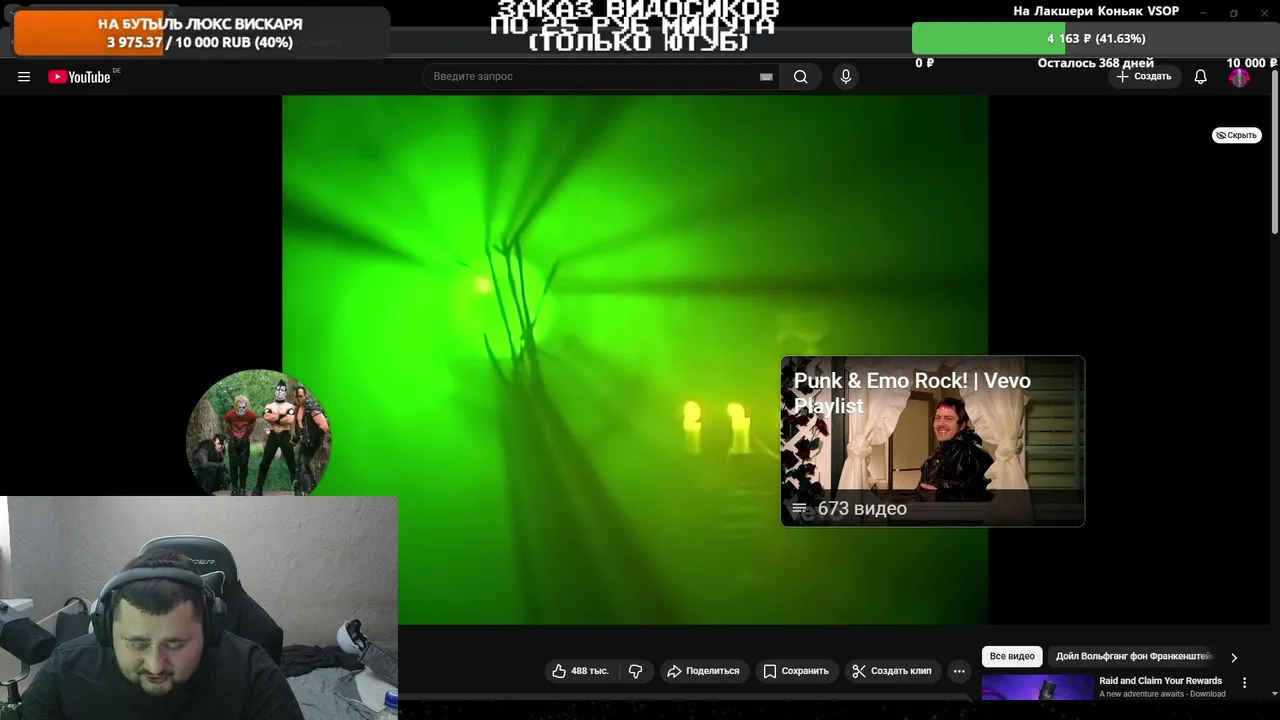Click the 673 видео playlist label
Image resolution: width=1280 pixels, height=720 pixels.
click(861, 509)
